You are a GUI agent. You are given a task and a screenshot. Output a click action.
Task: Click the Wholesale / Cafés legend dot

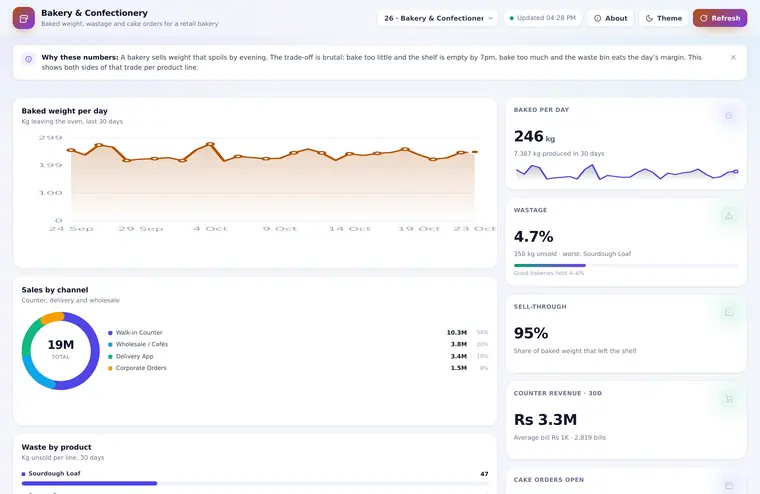110,345
